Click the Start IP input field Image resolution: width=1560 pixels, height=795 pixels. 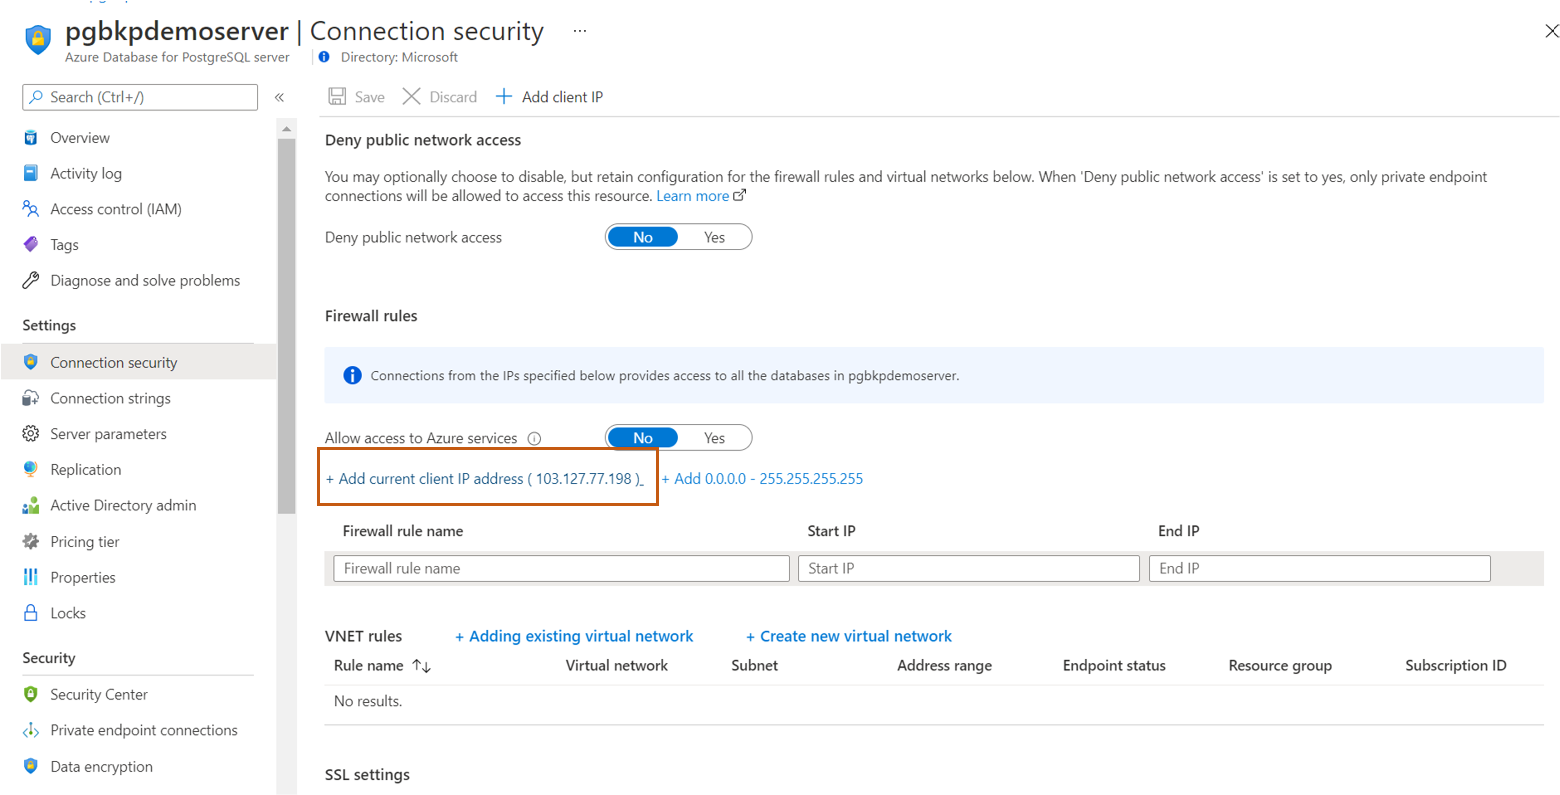pos(968,568)
